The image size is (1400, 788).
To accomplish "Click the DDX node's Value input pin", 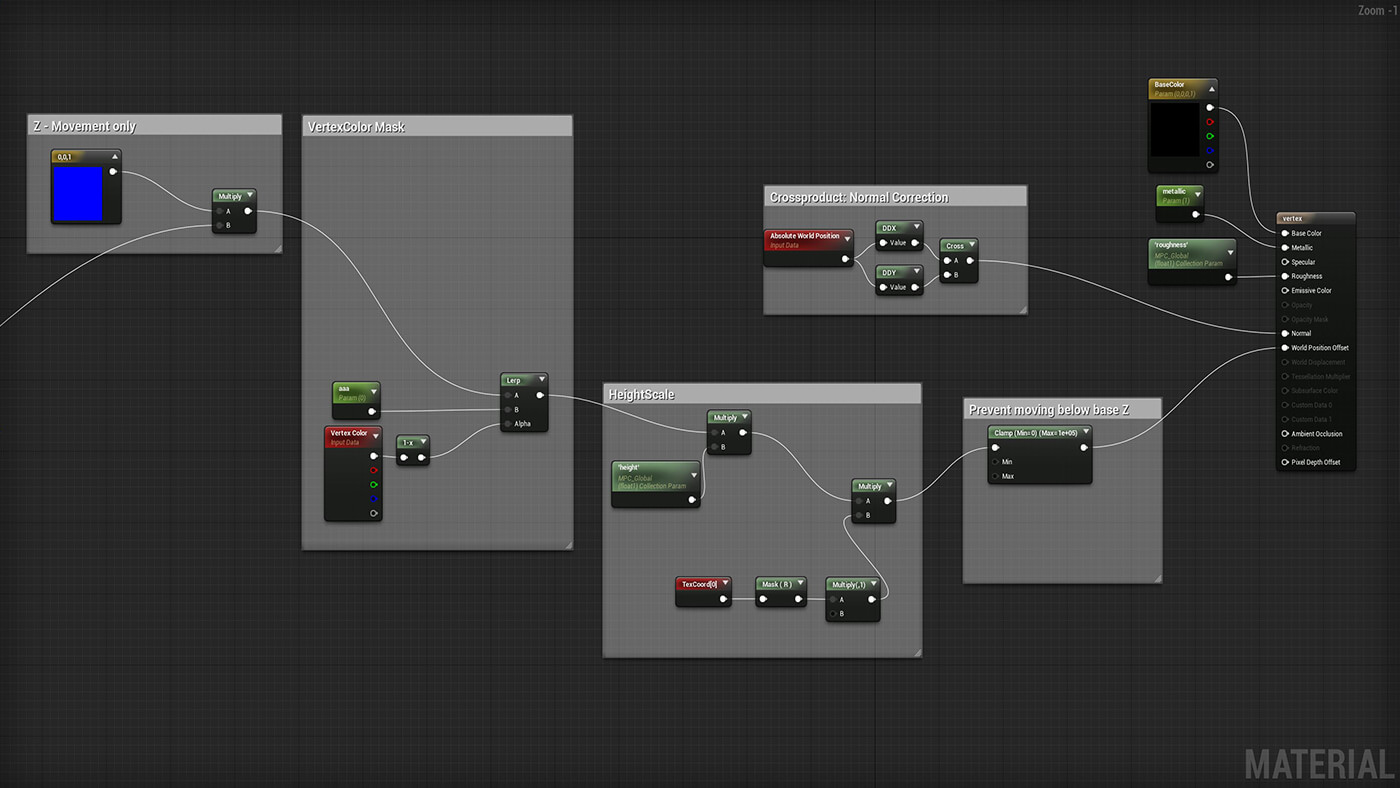I will (883, 242).
